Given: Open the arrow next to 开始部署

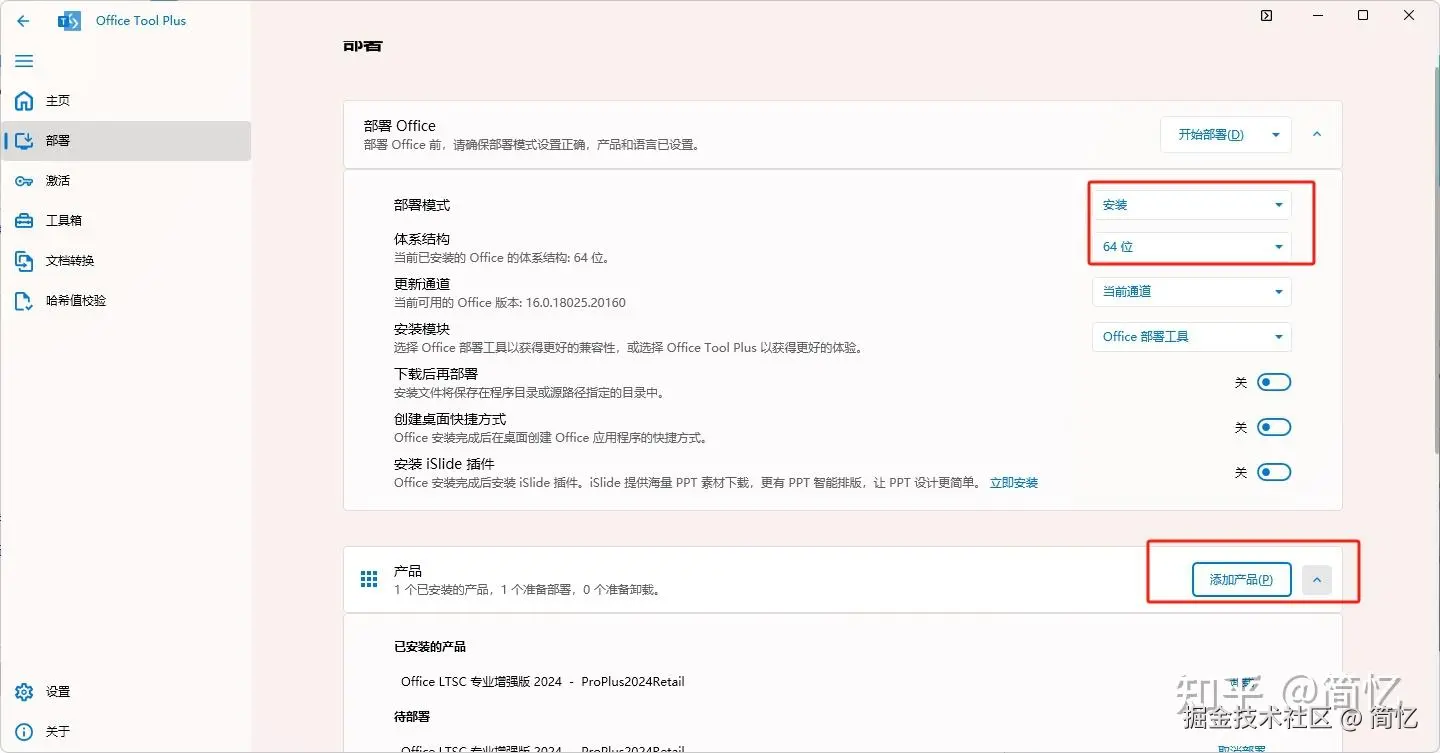Looking at the screenshot, I should tap(1275, 135).
